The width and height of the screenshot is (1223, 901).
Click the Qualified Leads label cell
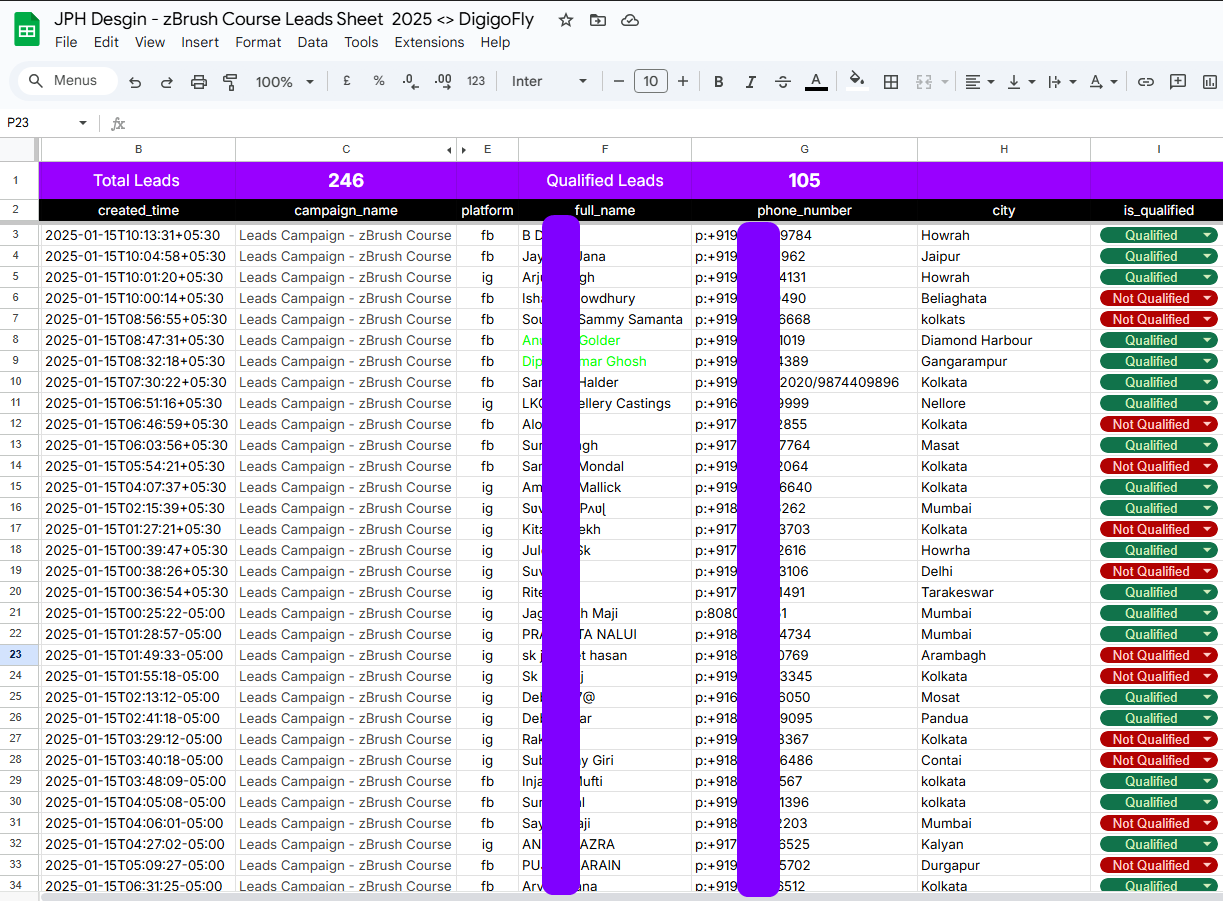605,181
